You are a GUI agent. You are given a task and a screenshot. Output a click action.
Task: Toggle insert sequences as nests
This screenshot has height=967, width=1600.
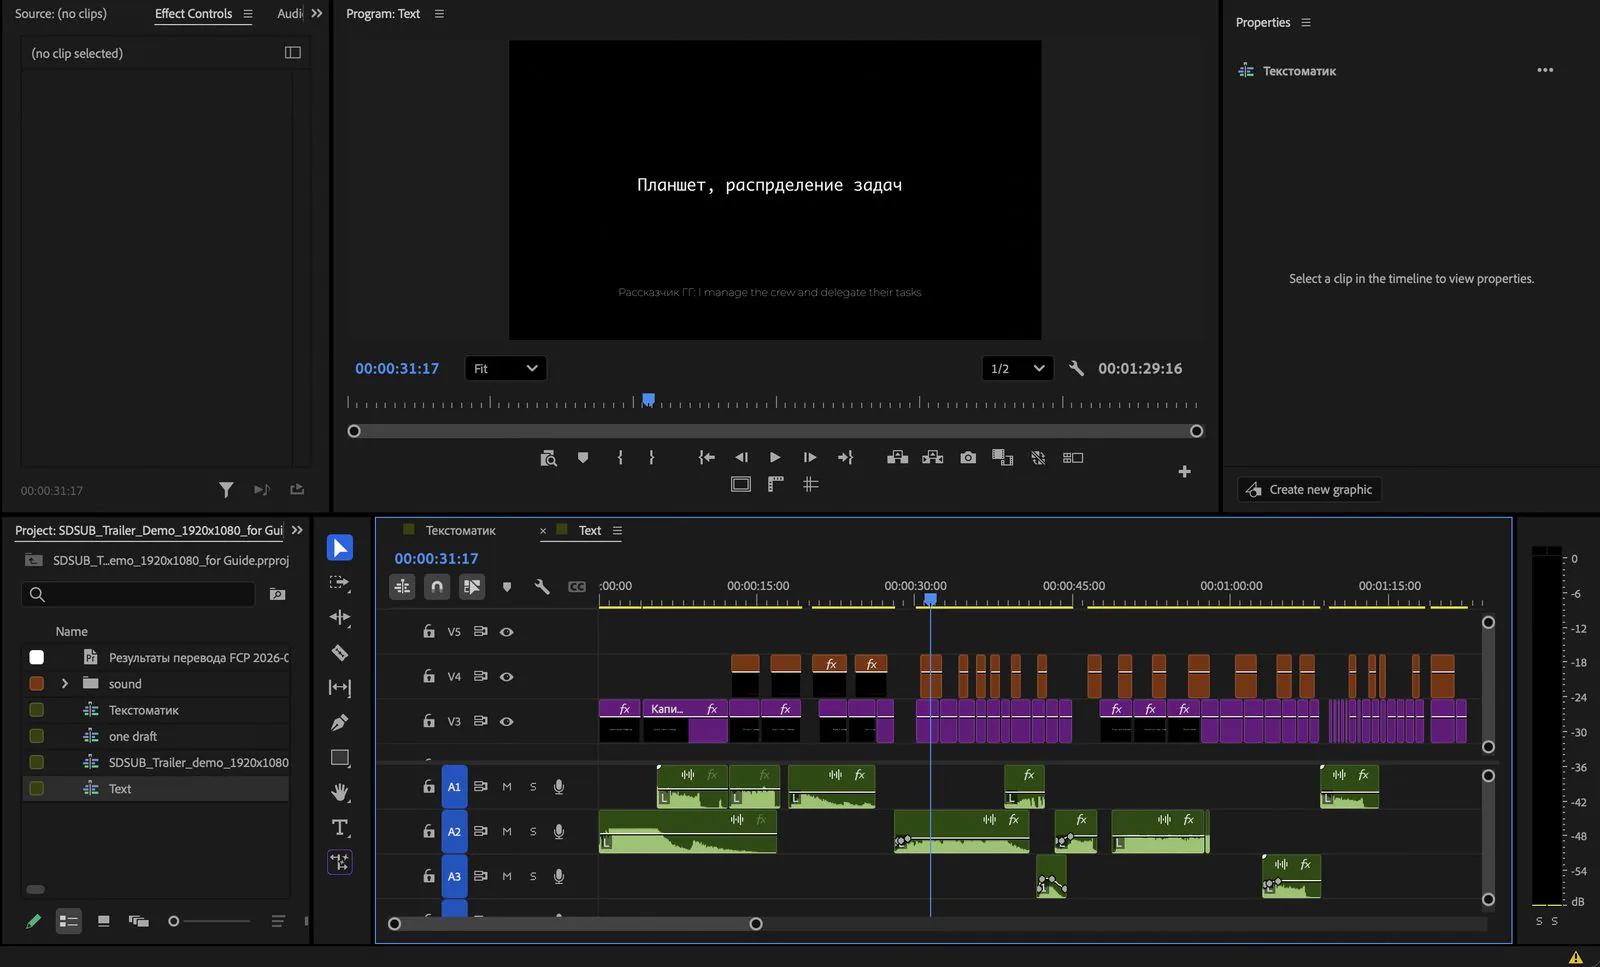(402, 587)
